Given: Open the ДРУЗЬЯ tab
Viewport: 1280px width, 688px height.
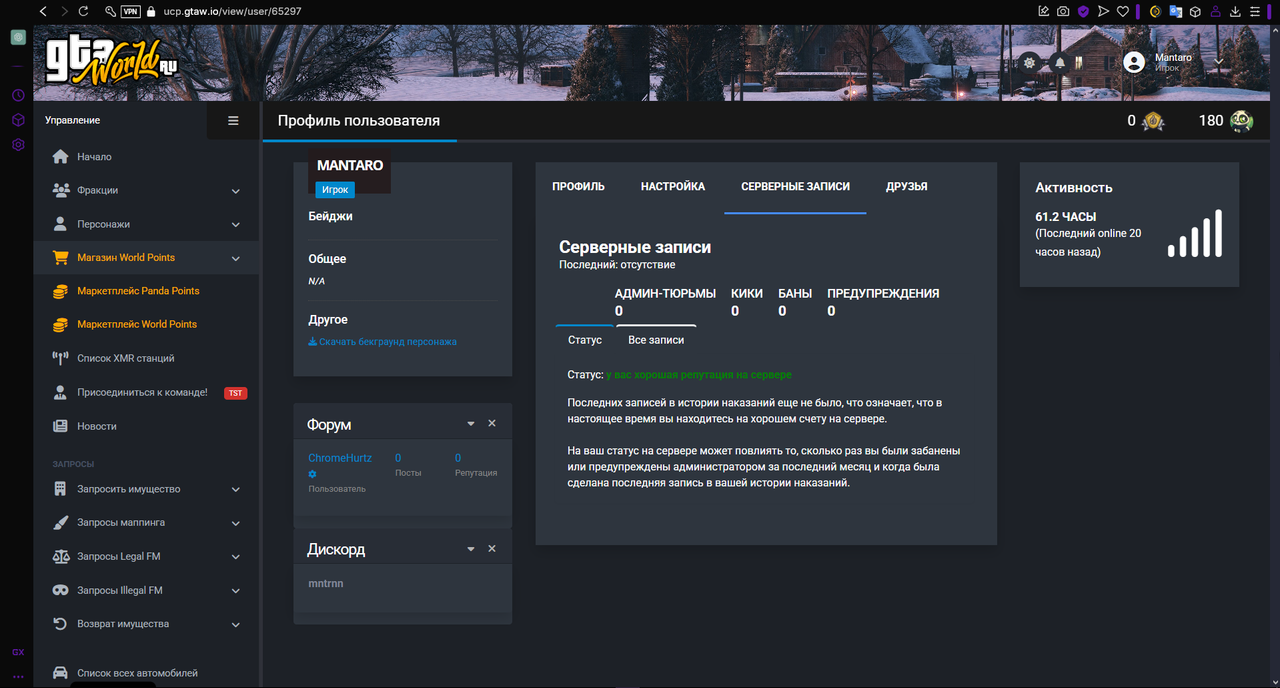Looking at the screenshot, I should (x=907, y=187).
